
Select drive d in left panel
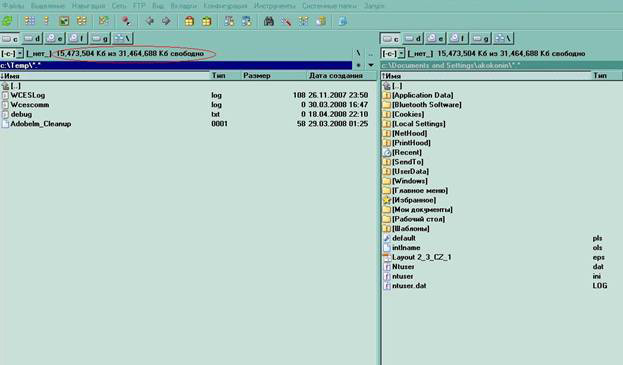click(32, 39)
